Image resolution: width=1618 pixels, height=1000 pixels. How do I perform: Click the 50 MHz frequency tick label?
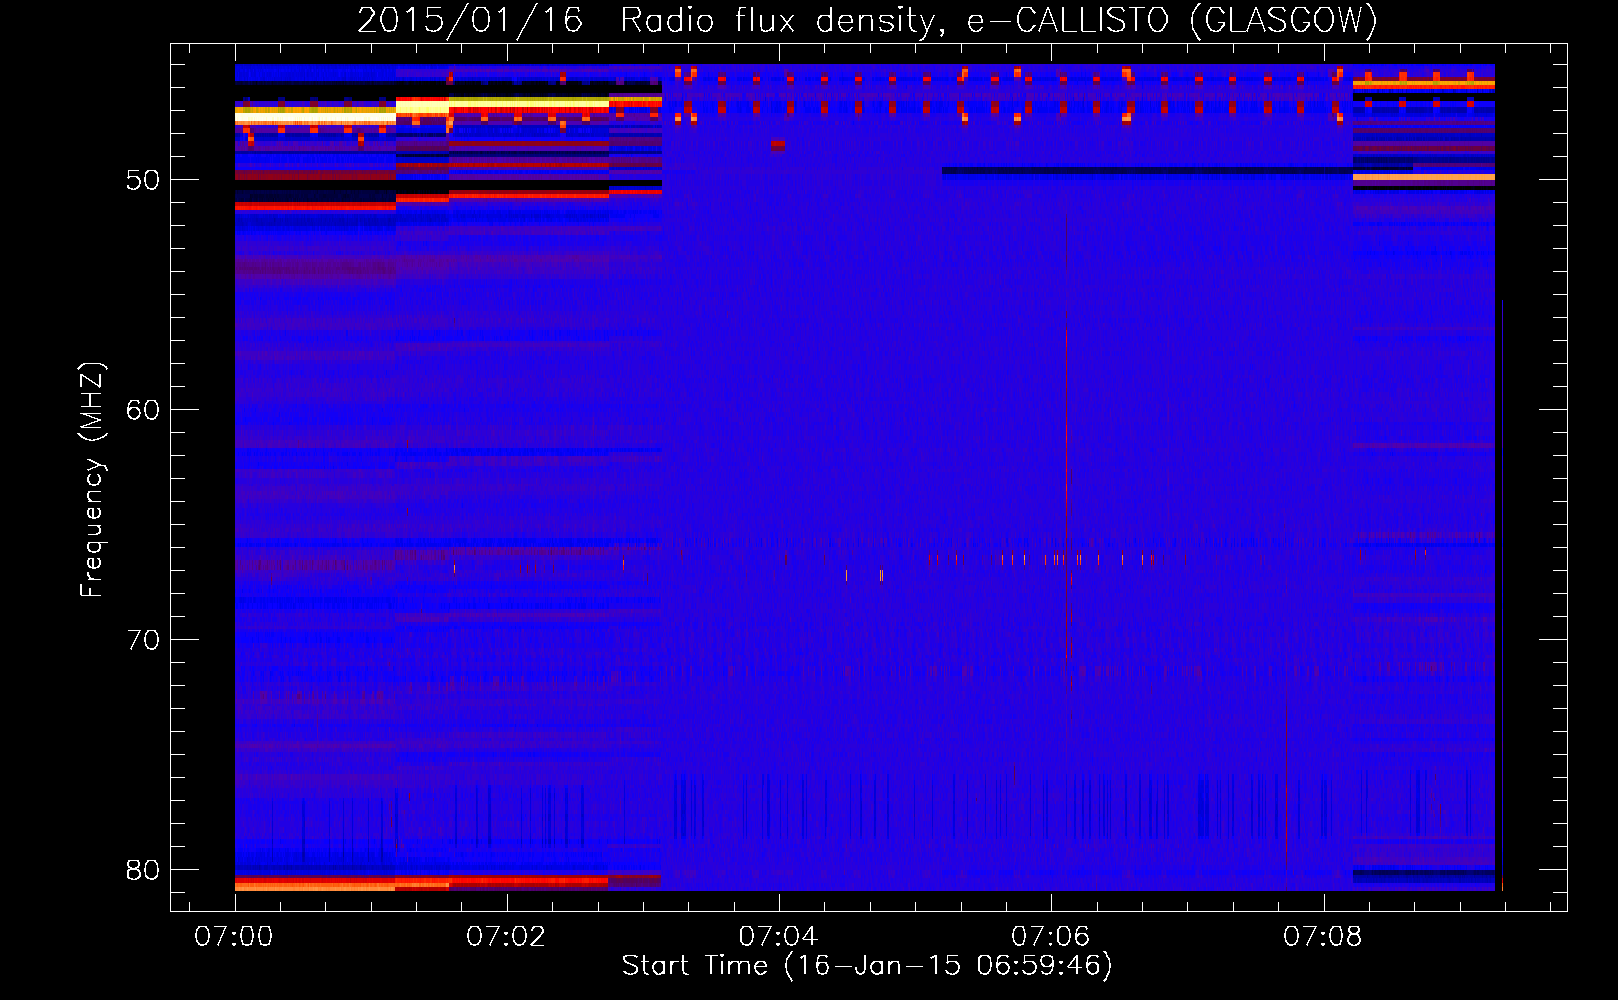point(143,180)
